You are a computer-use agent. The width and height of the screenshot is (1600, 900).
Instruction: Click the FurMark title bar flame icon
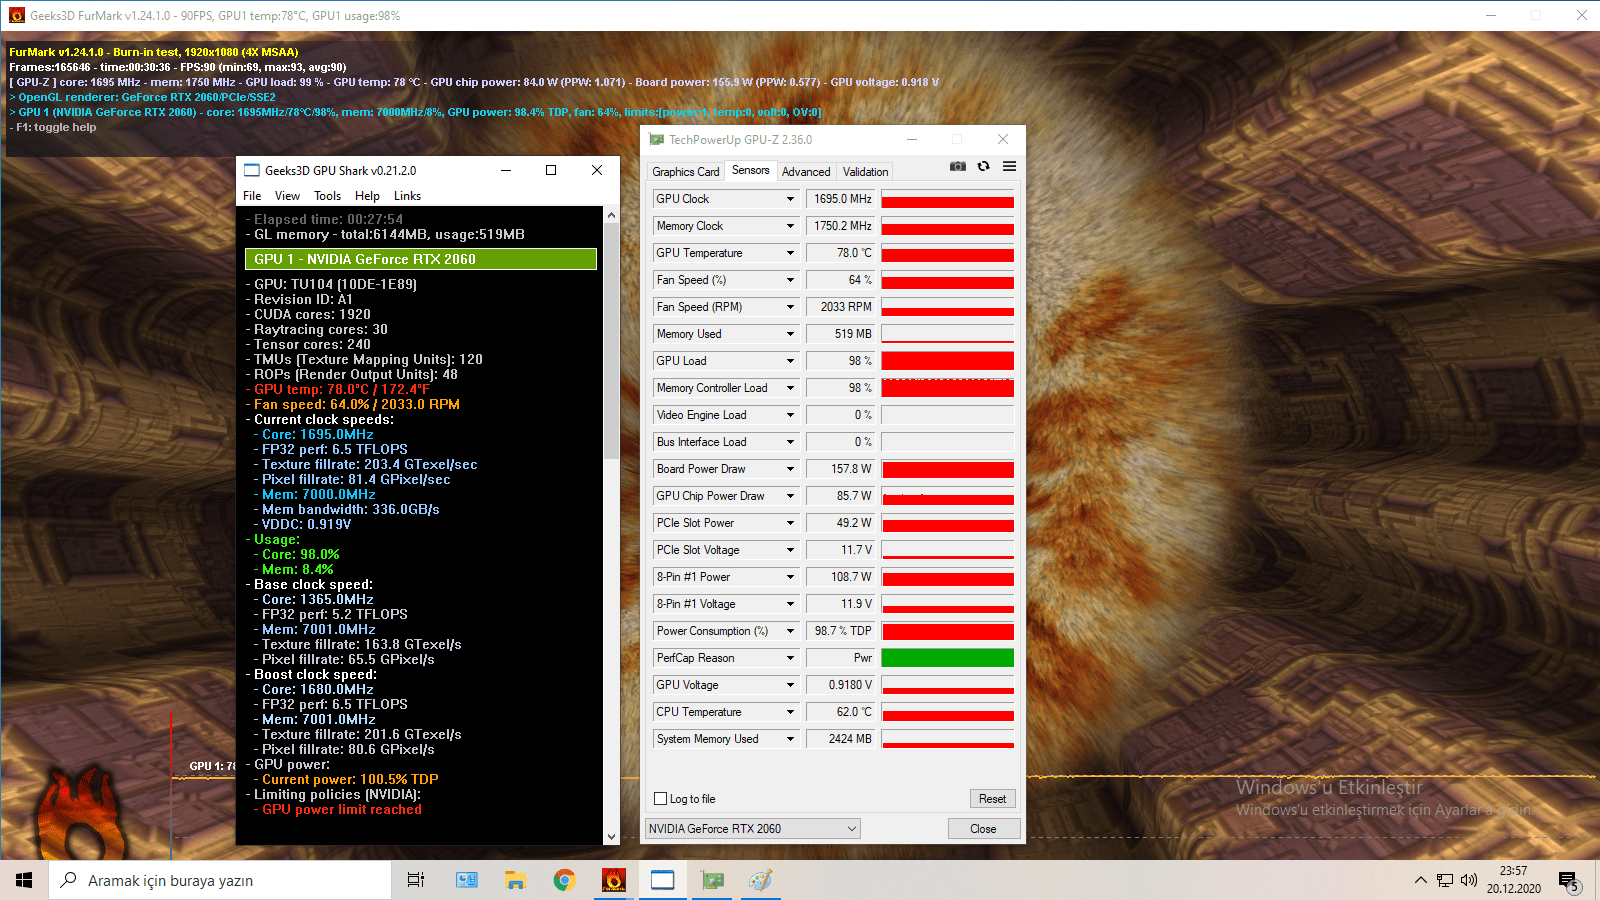coord(16,16)
